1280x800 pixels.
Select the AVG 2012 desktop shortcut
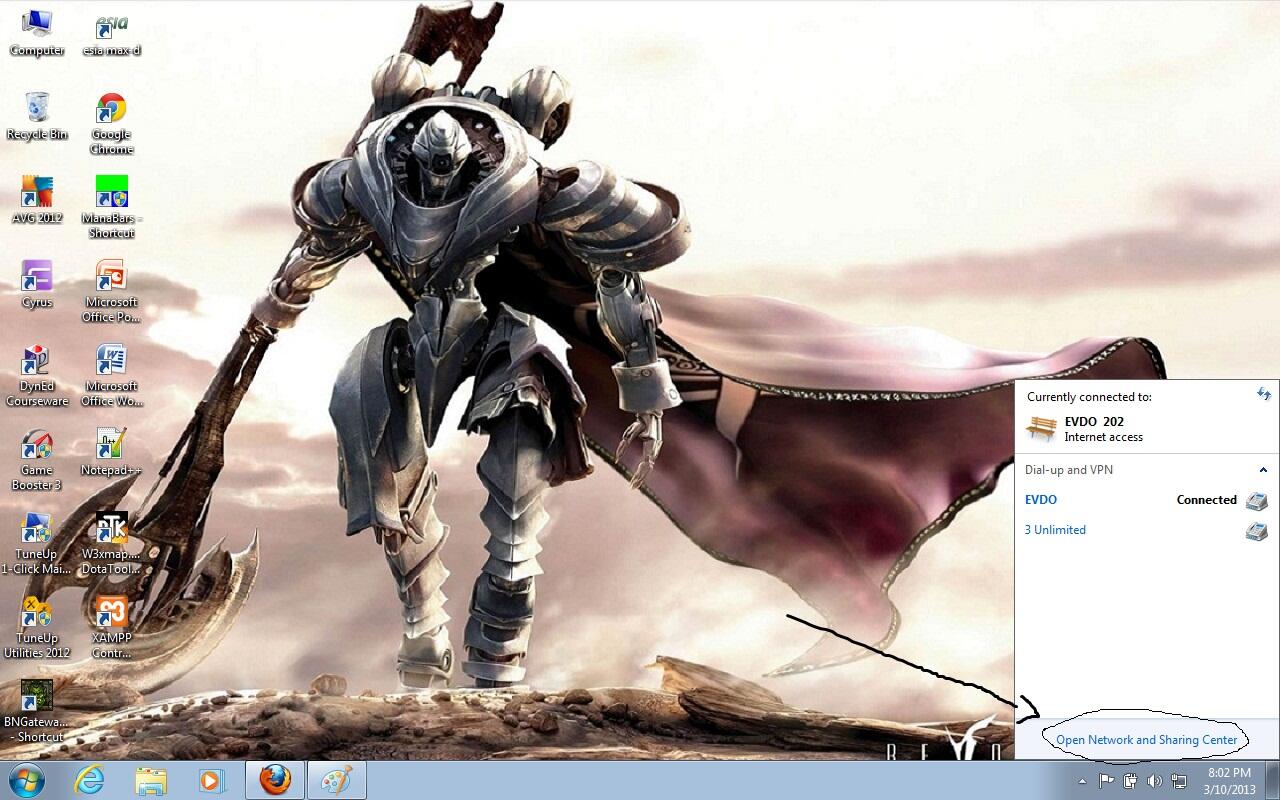point(37,200)
